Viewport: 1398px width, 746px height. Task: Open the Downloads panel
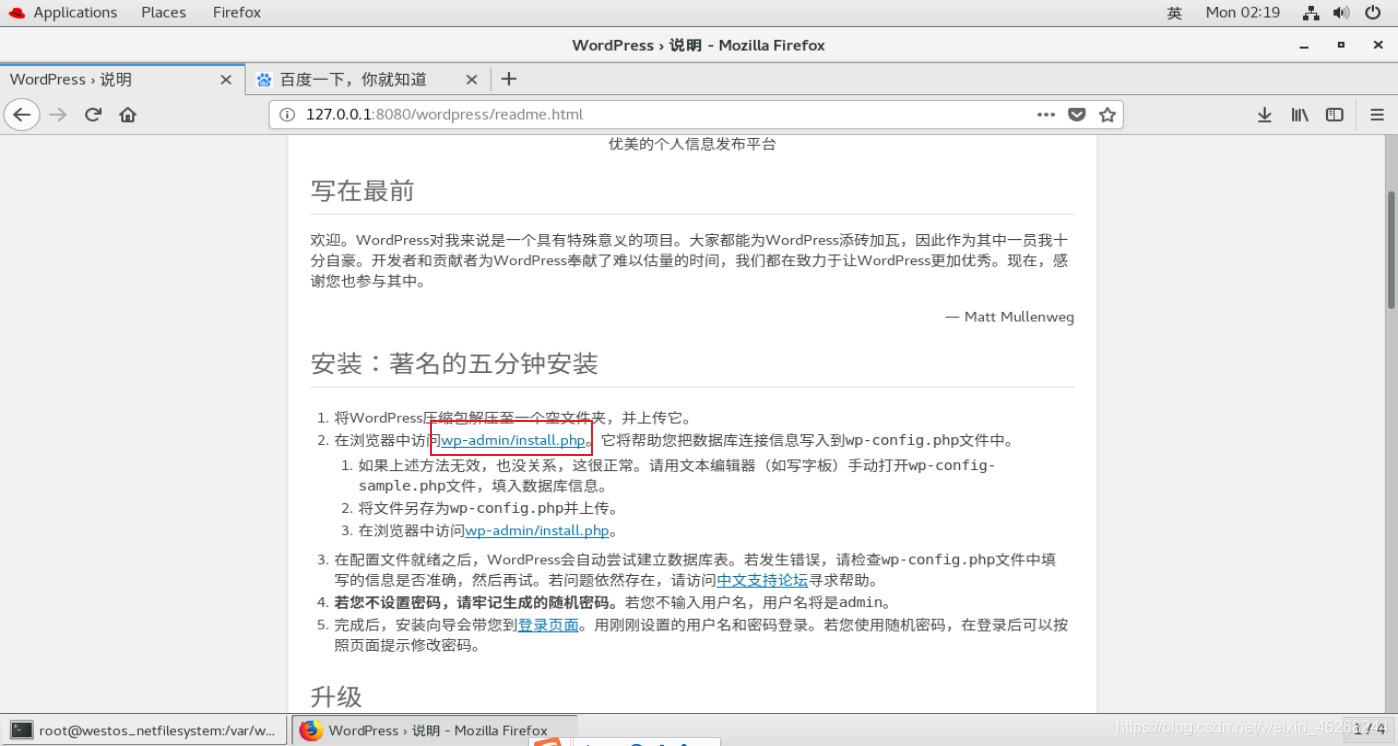pyautogui.click(x=1264, y=115)
